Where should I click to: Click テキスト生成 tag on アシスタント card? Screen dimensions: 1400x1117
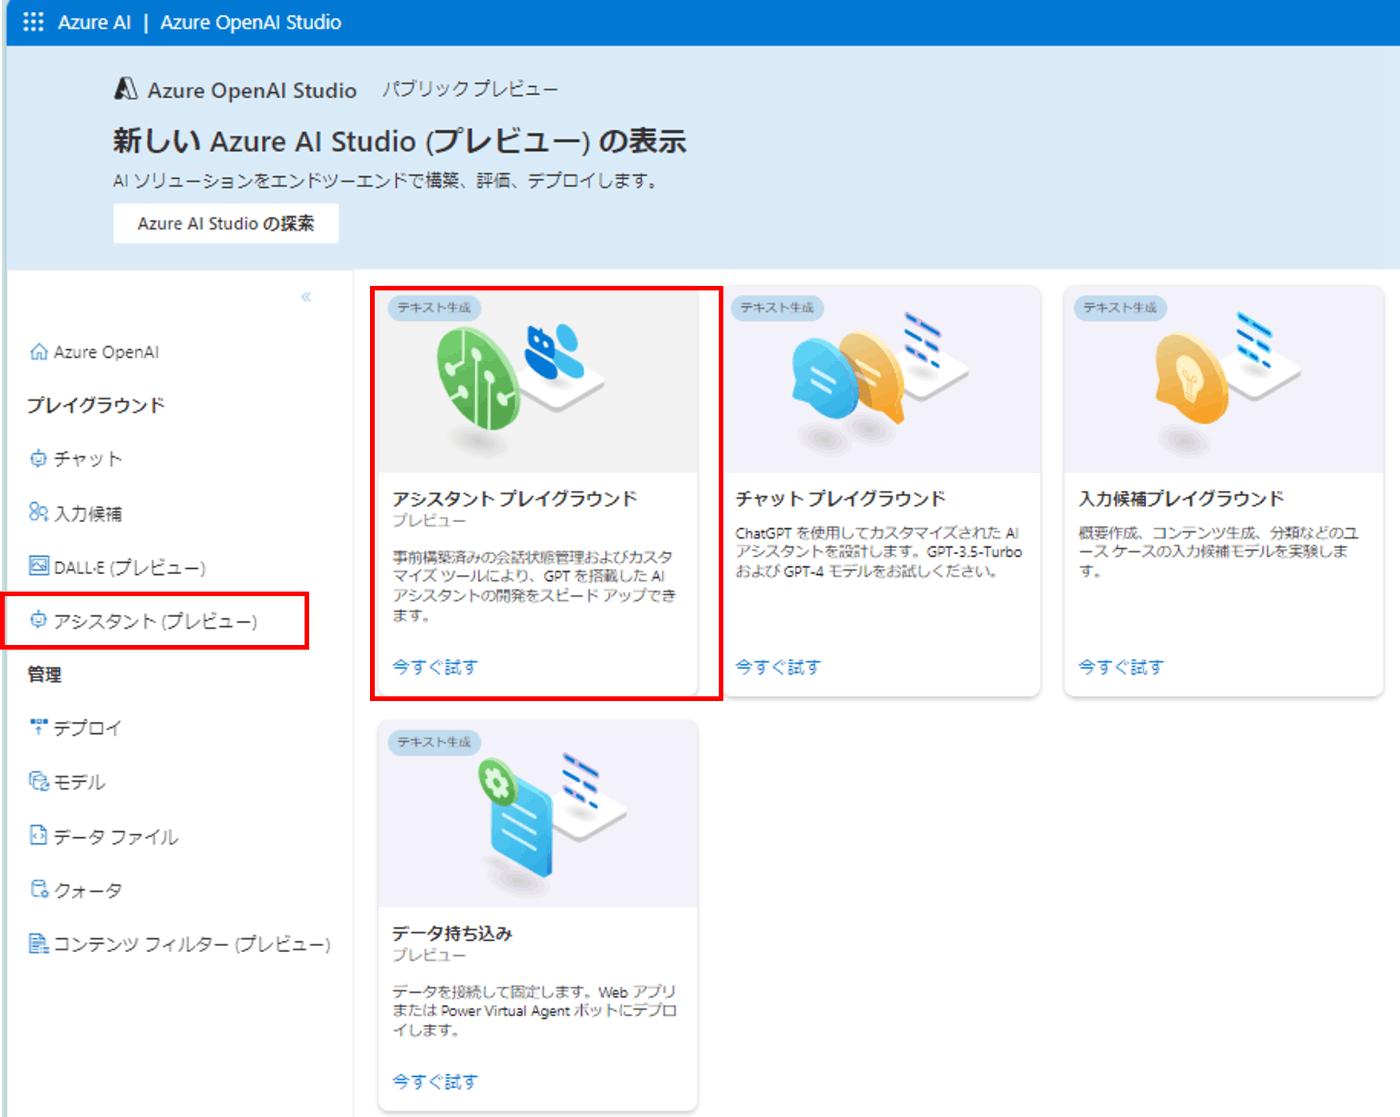point(435,307)
